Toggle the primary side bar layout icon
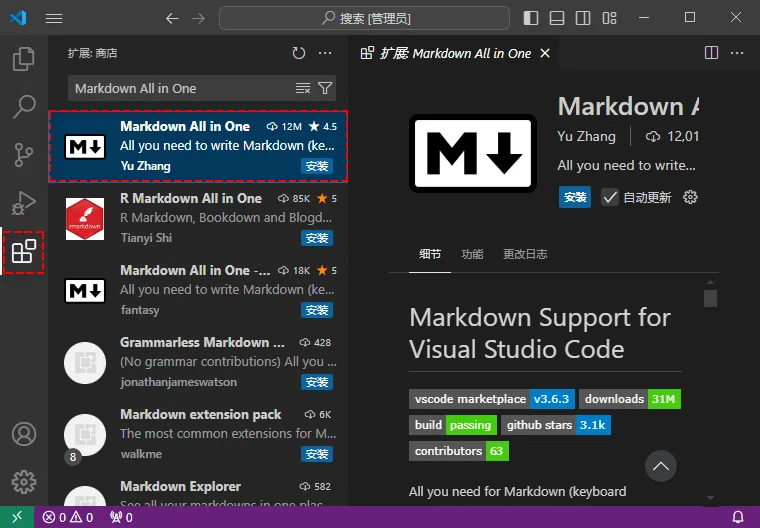760x528 pixels. pyautogui.click(x=531, y=18)
